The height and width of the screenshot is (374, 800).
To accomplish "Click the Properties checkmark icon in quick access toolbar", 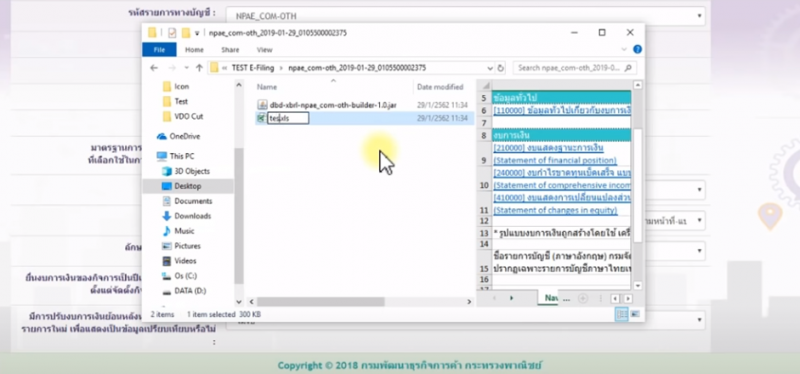I will click(172, 33).
